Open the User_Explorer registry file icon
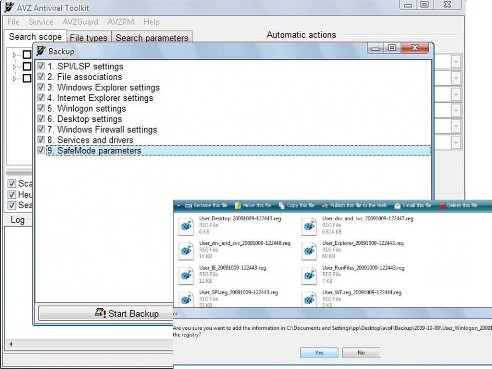492x369 pixels. point(309,251)
